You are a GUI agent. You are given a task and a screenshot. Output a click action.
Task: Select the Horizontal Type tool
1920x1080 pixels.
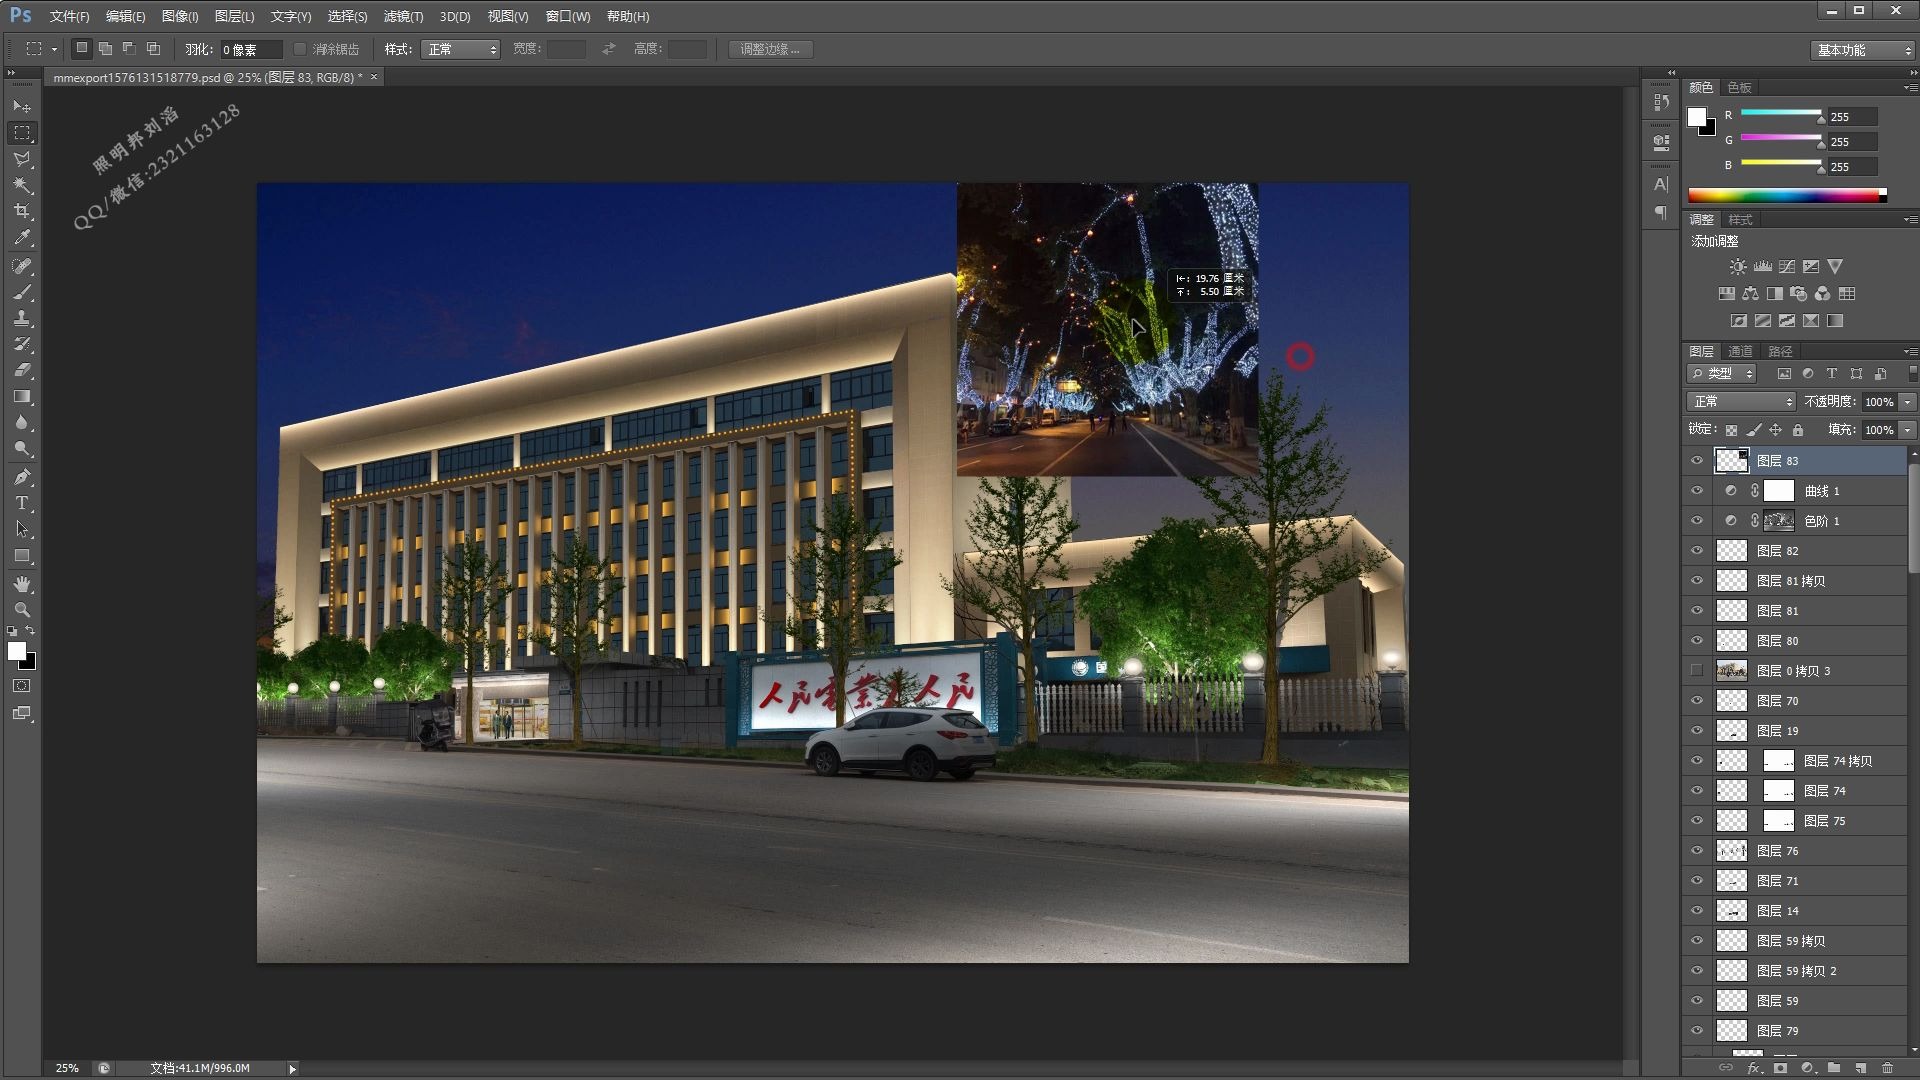(x=22, y=503)
